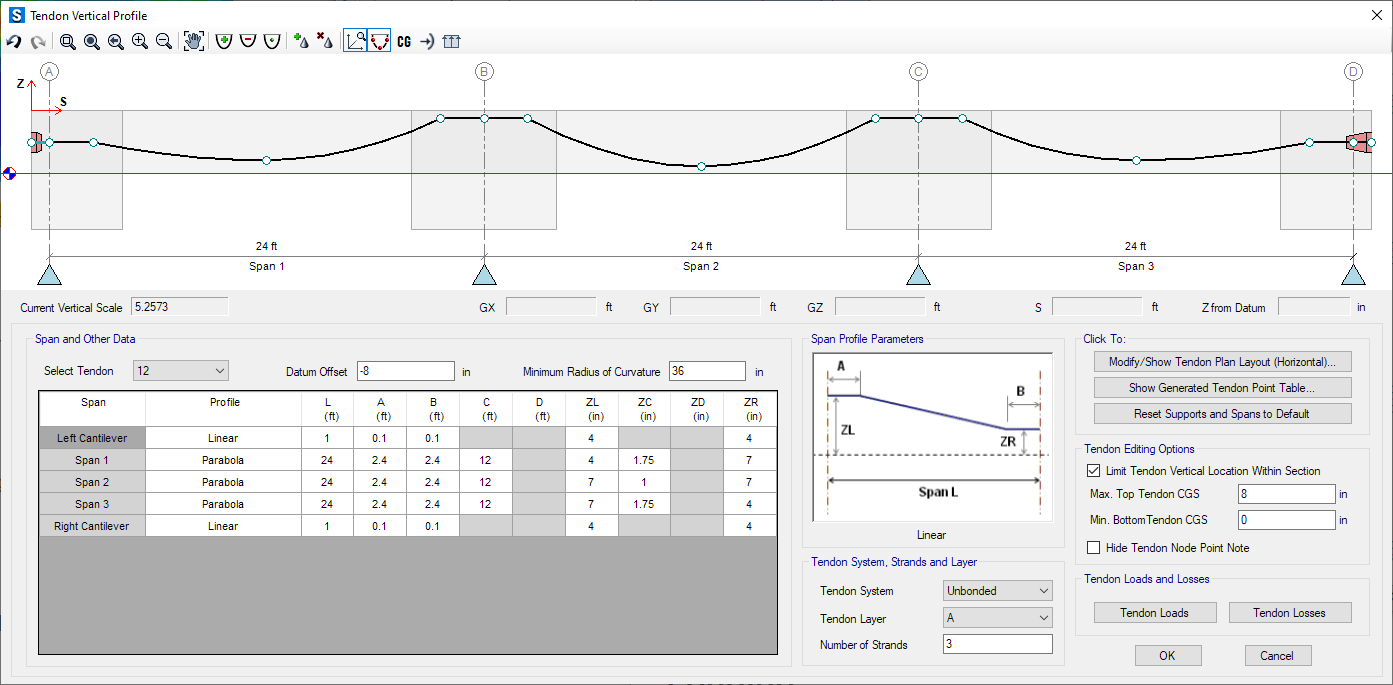Click the Number of Strands input field

pos(997,645)
